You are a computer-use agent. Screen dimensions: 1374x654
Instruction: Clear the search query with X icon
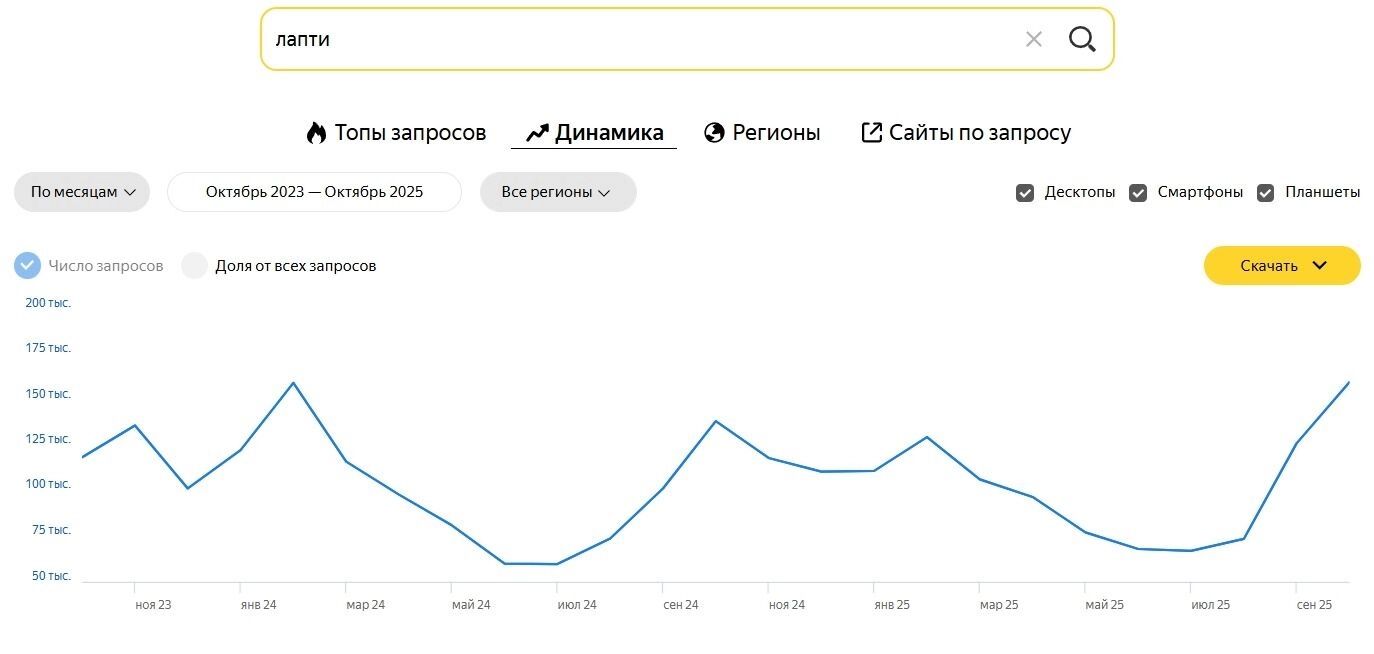[1034, 39]
